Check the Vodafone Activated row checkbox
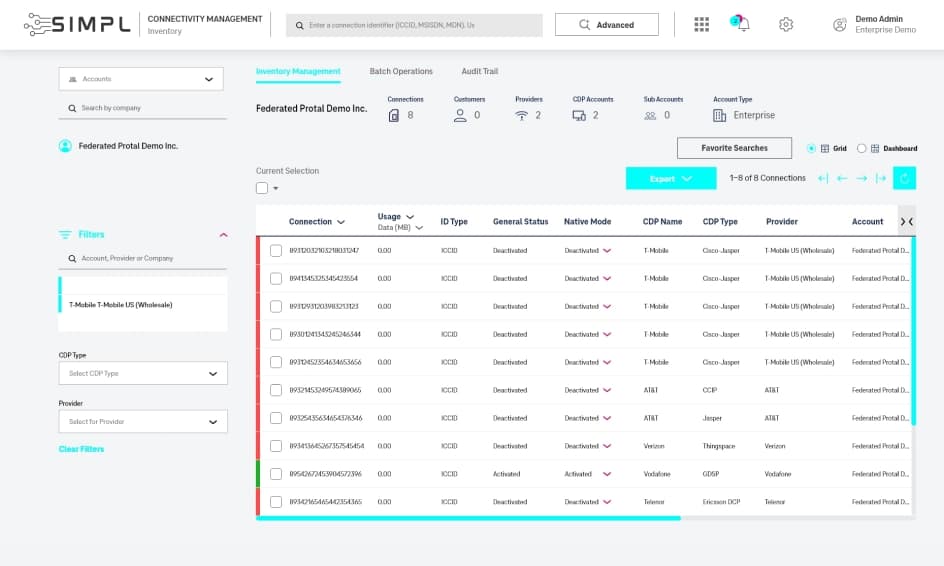Viewport: 944px width, 566px height. (x=276, y=474)
